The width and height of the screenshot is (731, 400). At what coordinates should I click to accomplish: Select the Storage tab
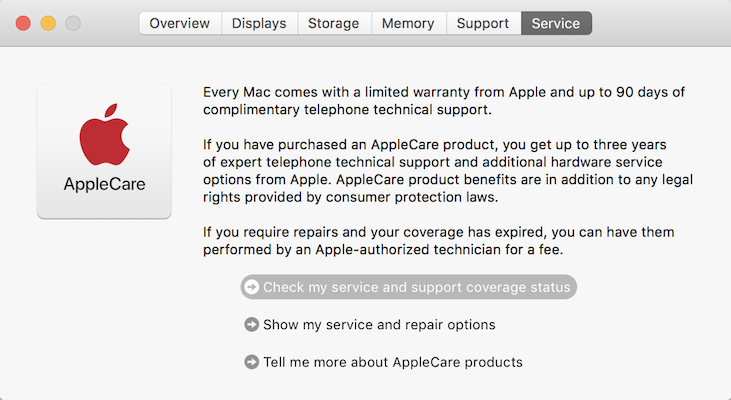(333, 23)
